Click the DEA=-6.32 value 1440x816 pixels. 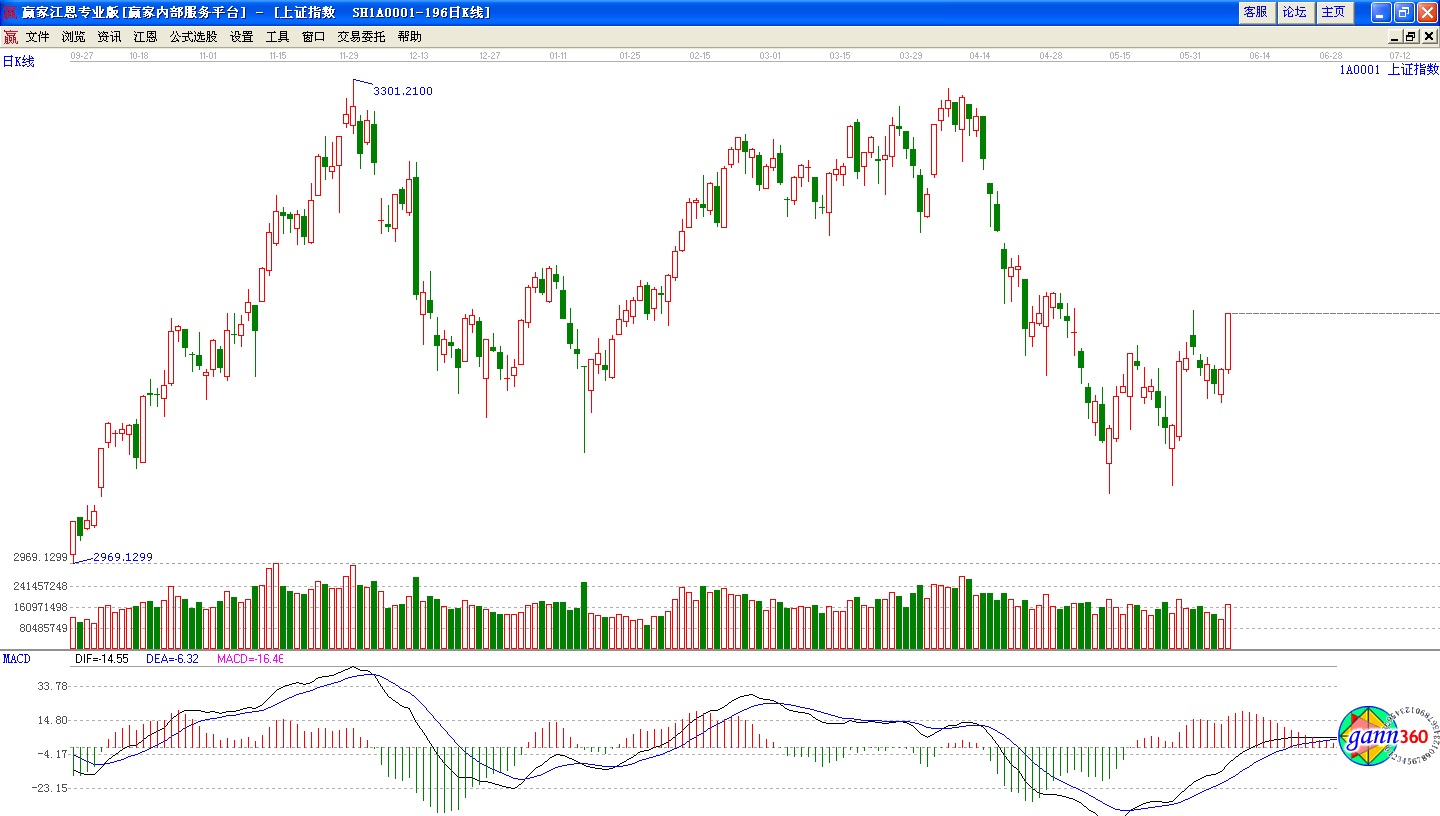pyautogui.click(x=173, y=659)
